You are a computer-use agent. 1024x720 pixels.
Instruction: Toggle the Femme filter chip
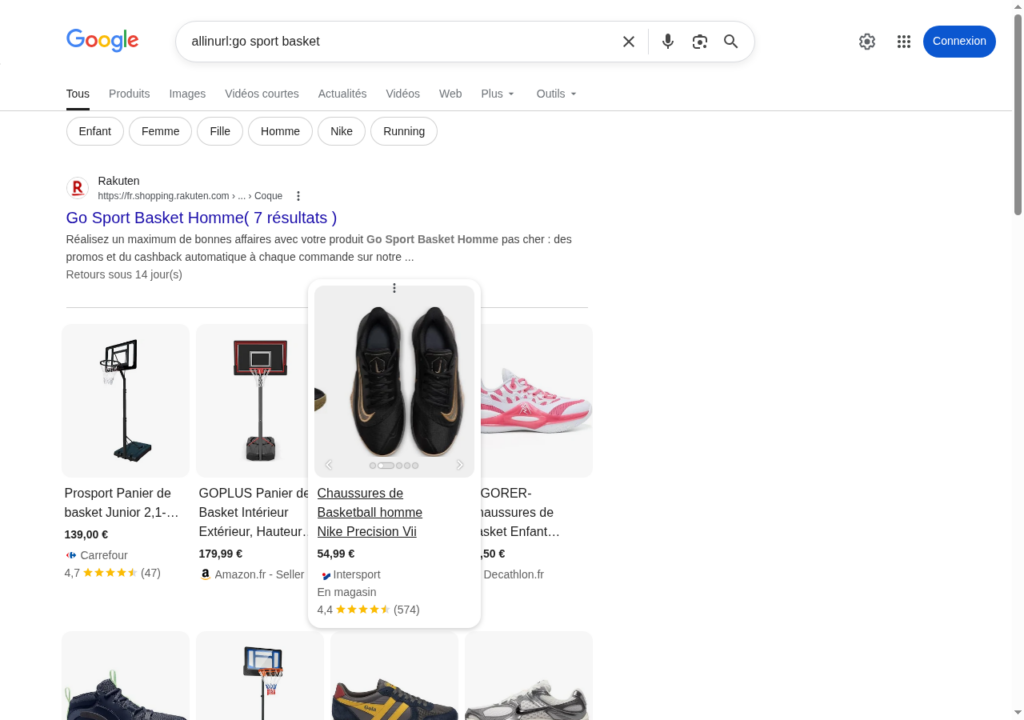[x=160, y=131]
